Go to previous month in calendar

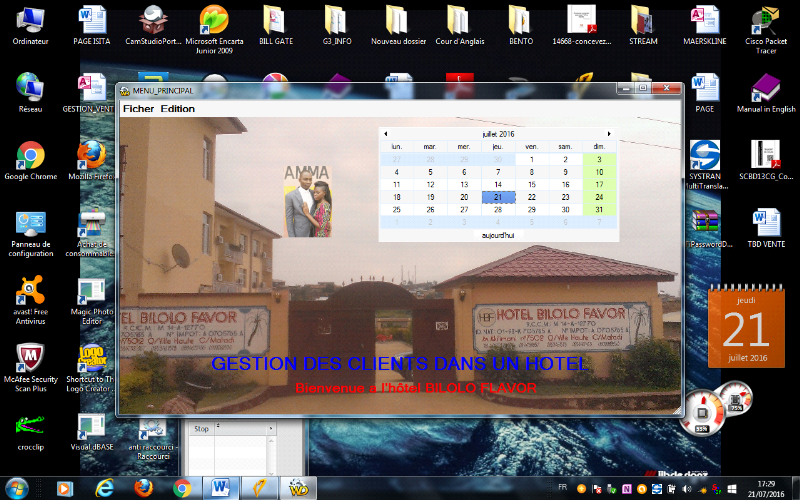click(386, 134)
